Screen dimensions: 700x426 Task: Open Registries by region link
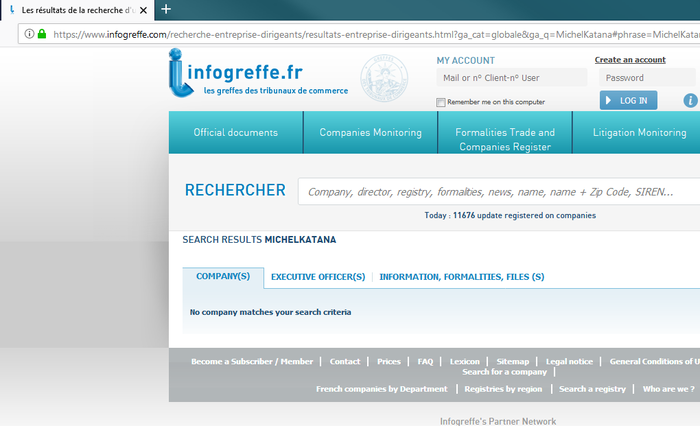[503, 389]
